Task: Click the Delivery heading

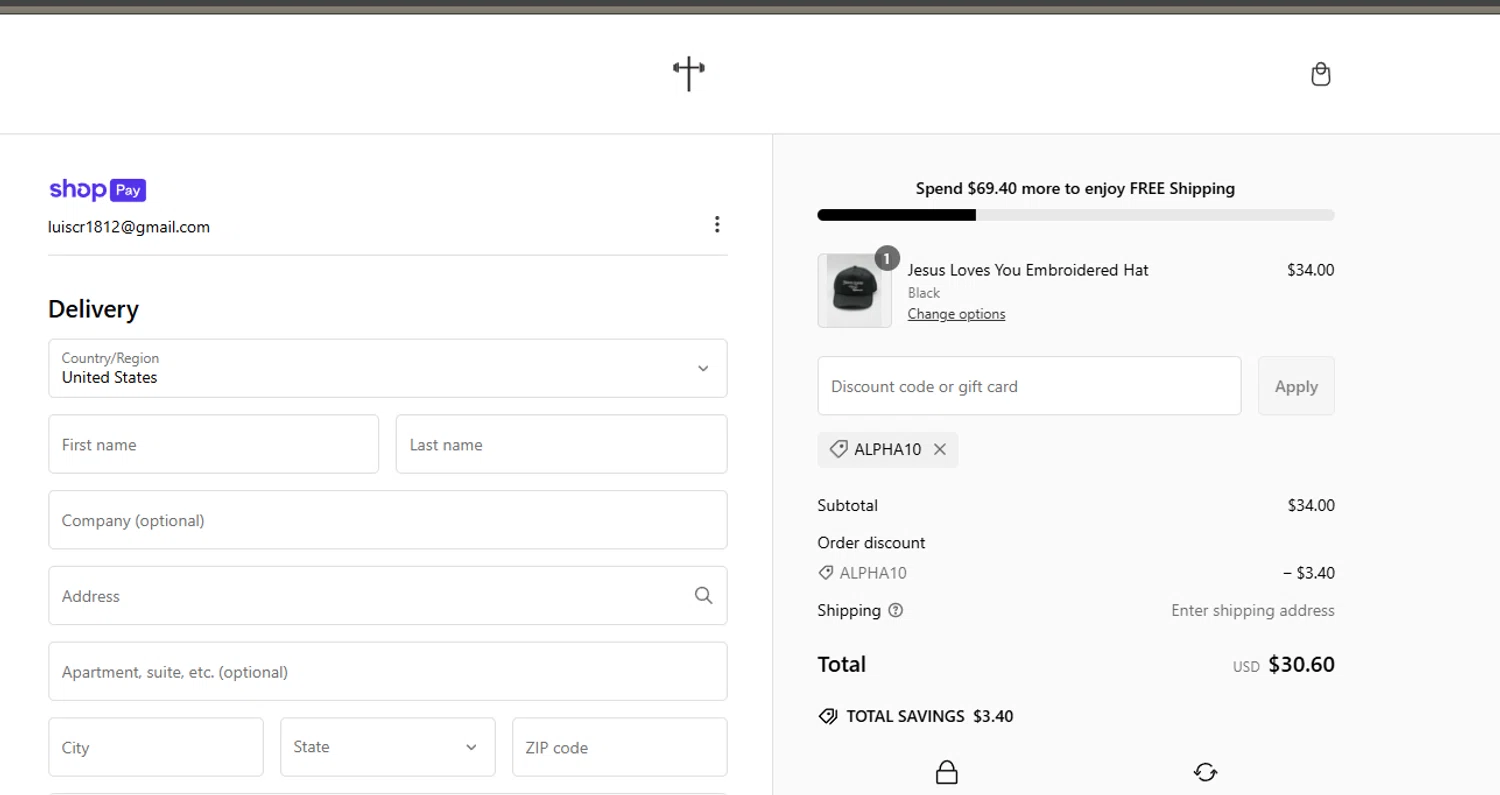Action: point(93,309)
